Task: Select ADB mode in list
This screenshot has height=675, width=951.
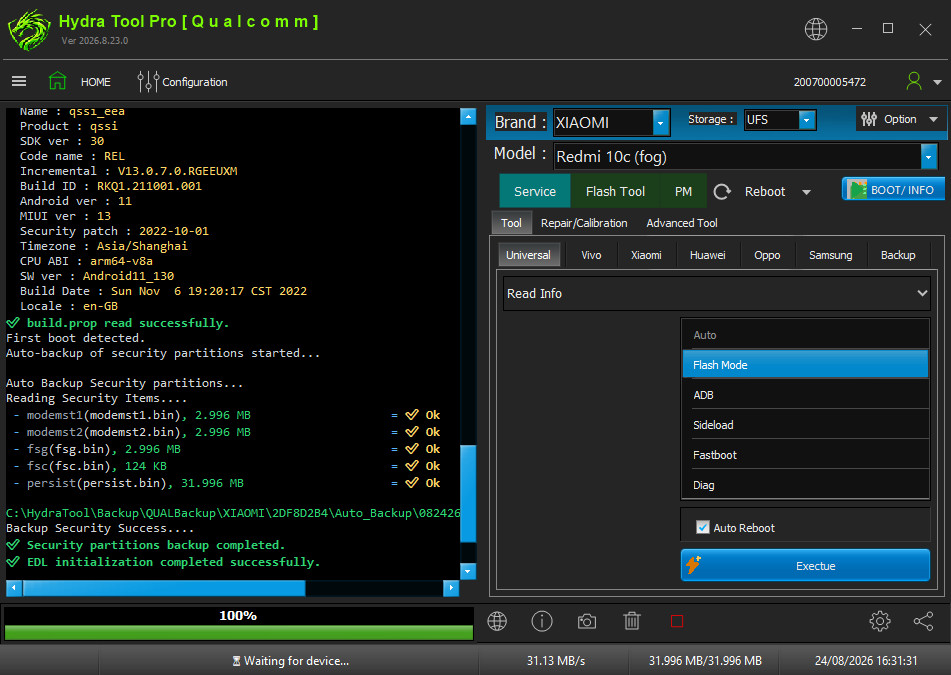Action: (805, 395)
